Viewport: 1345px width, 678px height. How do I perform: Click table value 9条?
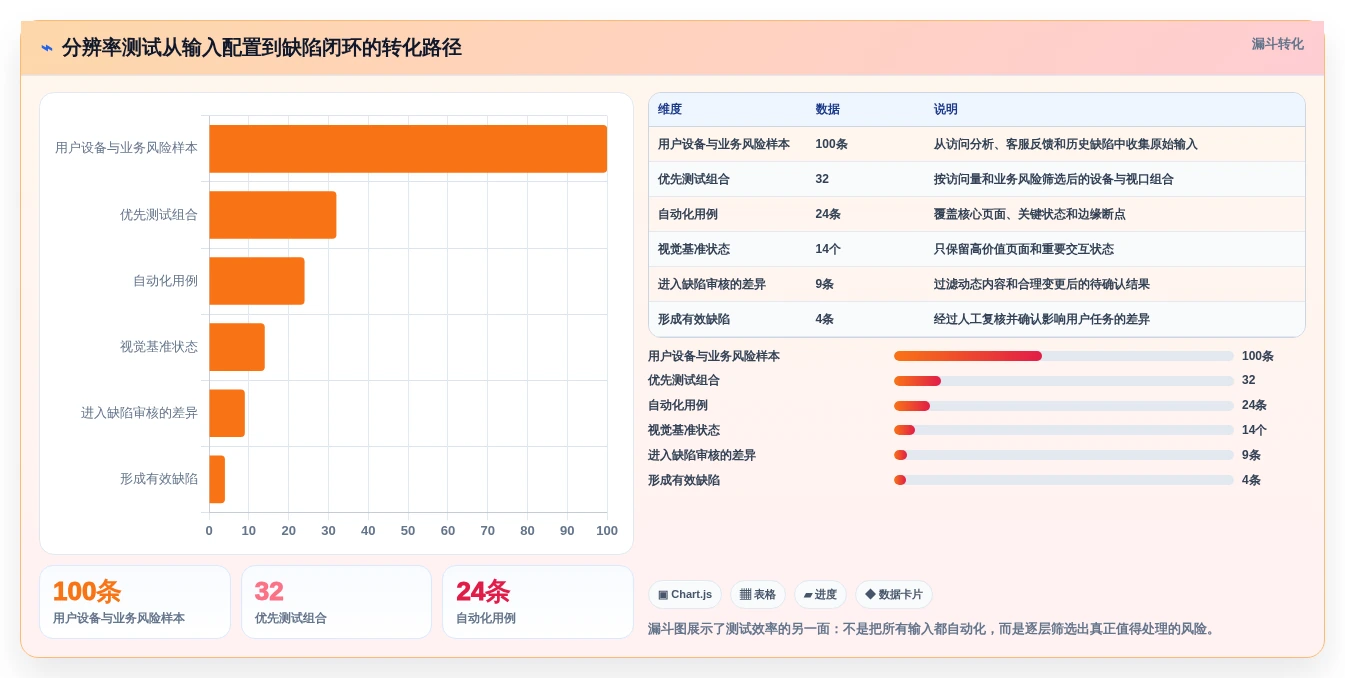pyautogui.click(x=825, y=284)
